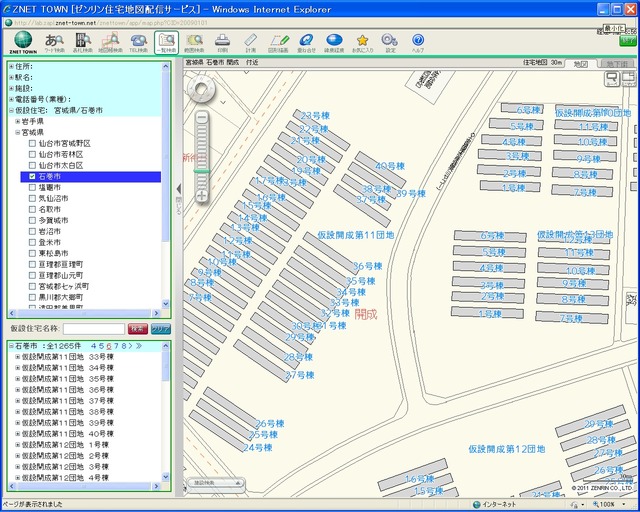Open the 施設検索 panel at map bottom
This screenshot has width=640, height=512.
point(216,483)
